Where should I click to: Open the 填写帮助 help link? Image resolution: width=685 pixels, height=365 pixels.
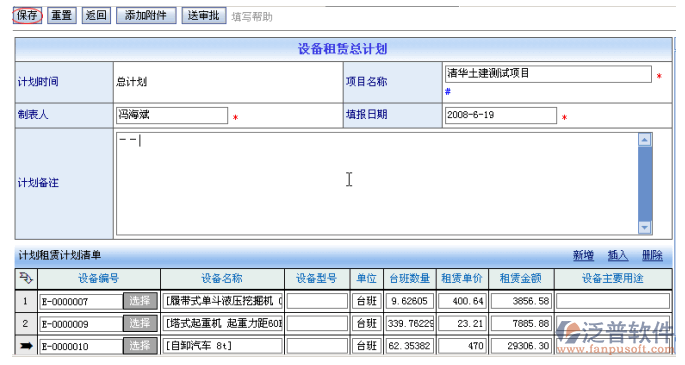[x=252, y=17]
